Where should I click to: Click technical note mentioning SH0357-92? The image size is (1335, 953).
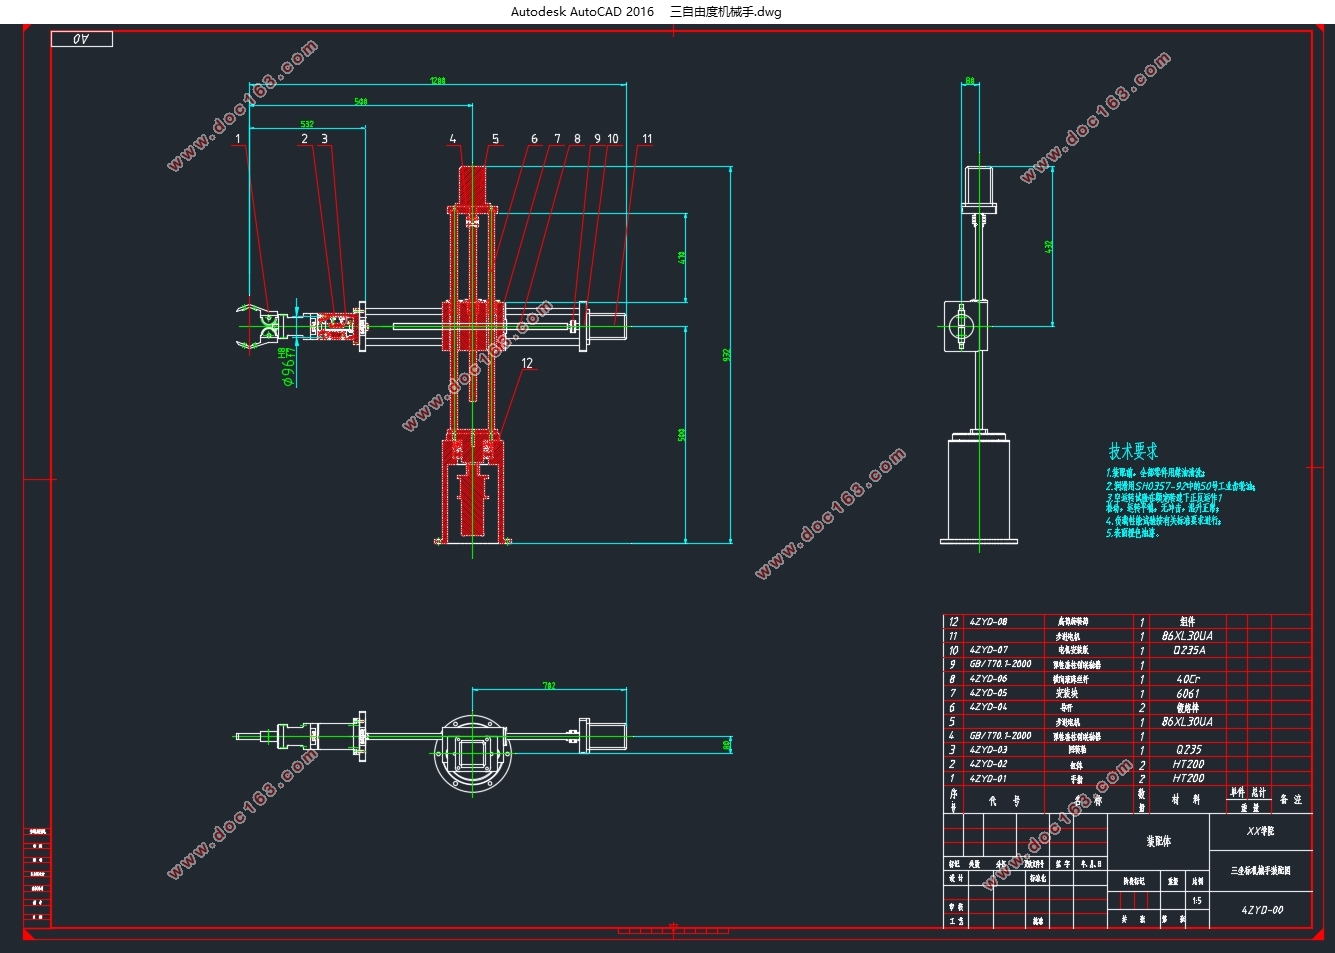1180,486
